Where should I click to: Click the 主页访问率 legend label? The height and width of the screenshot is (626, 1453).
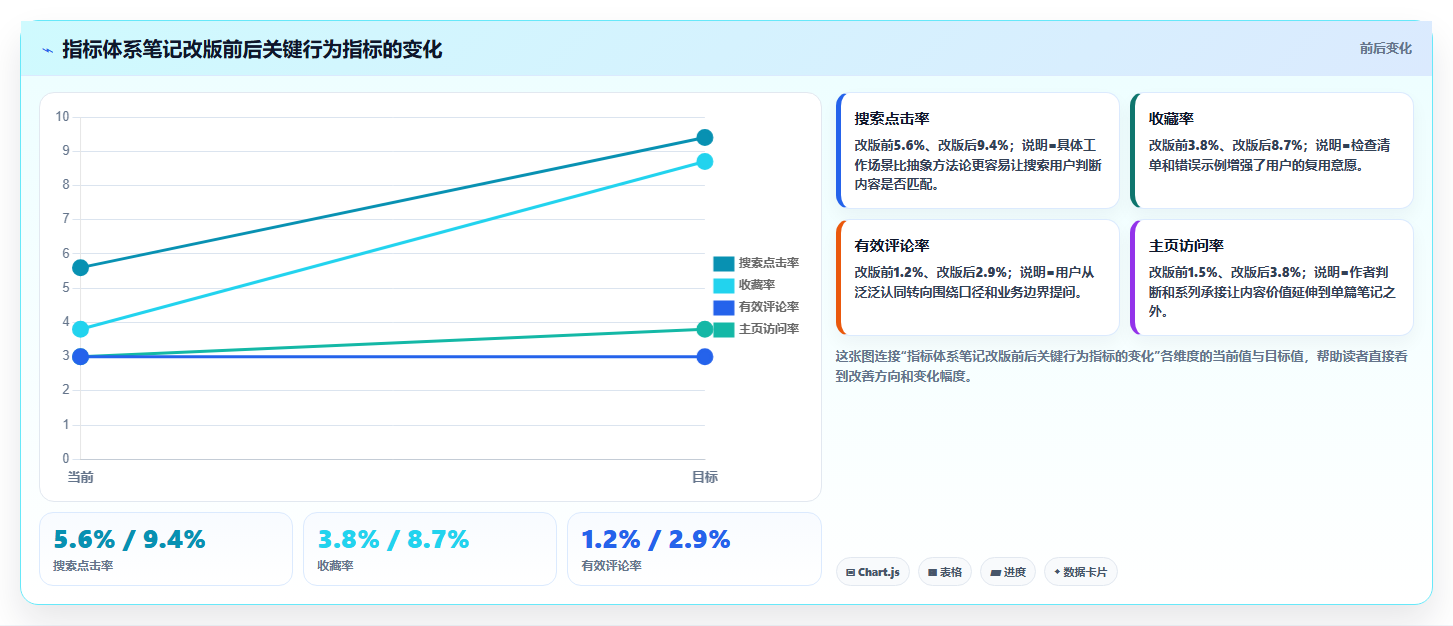pyautogui.click(x=769, y=329)
